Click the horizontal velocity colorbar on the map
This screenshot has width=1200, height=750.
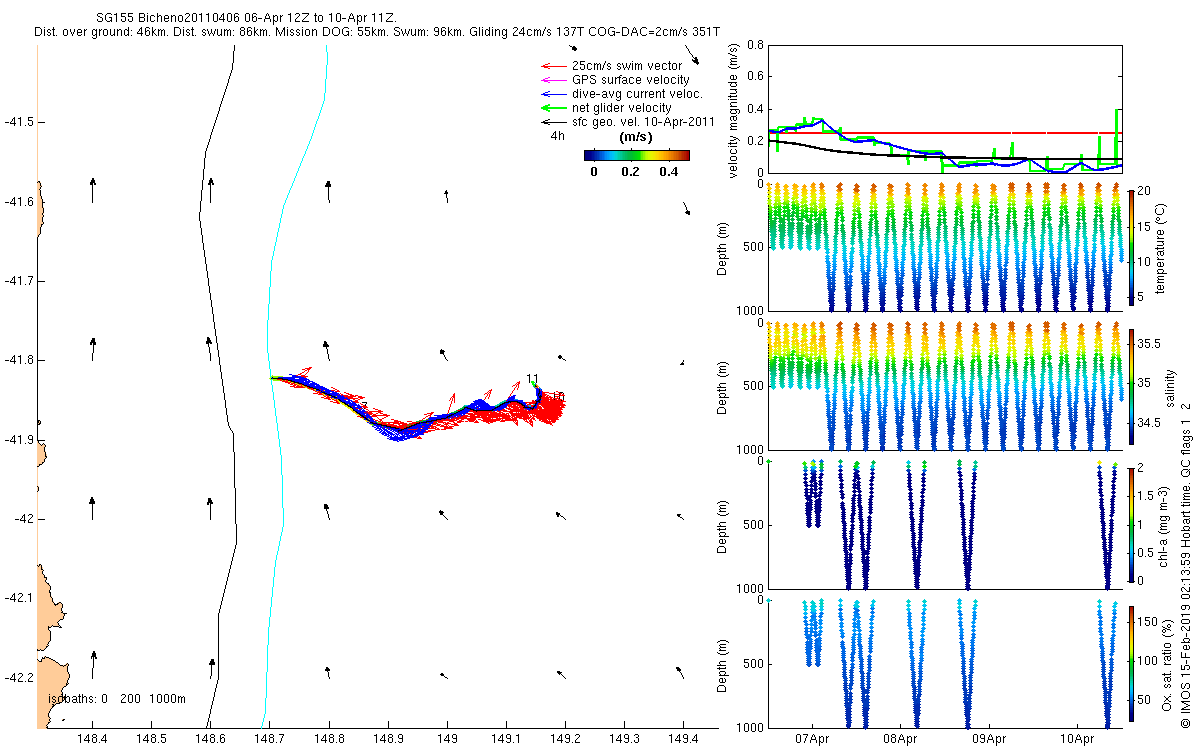[x=637, y=155]
